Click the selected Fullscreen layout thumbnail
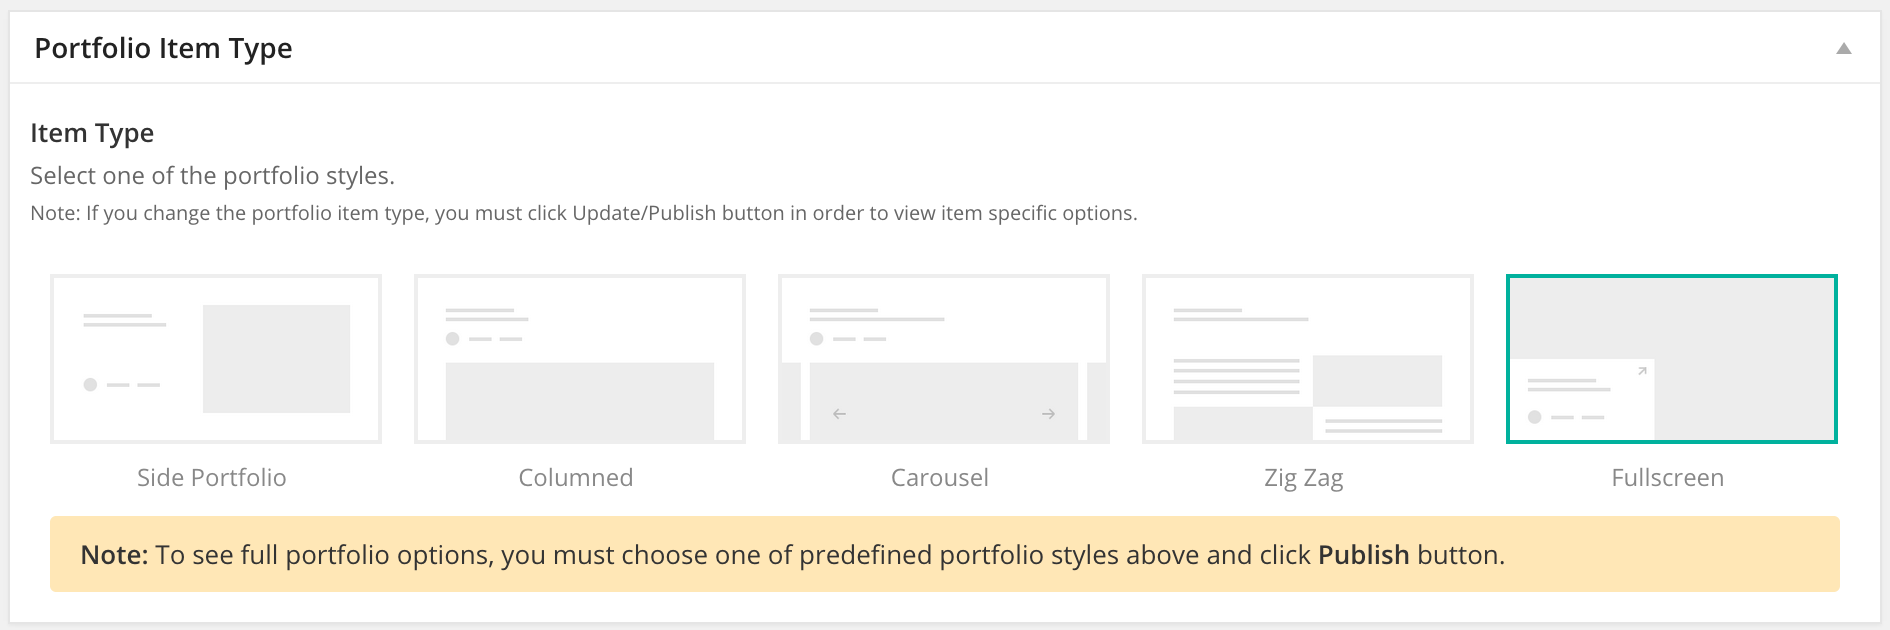The image size is (1890, 630). click(1672, 358)
